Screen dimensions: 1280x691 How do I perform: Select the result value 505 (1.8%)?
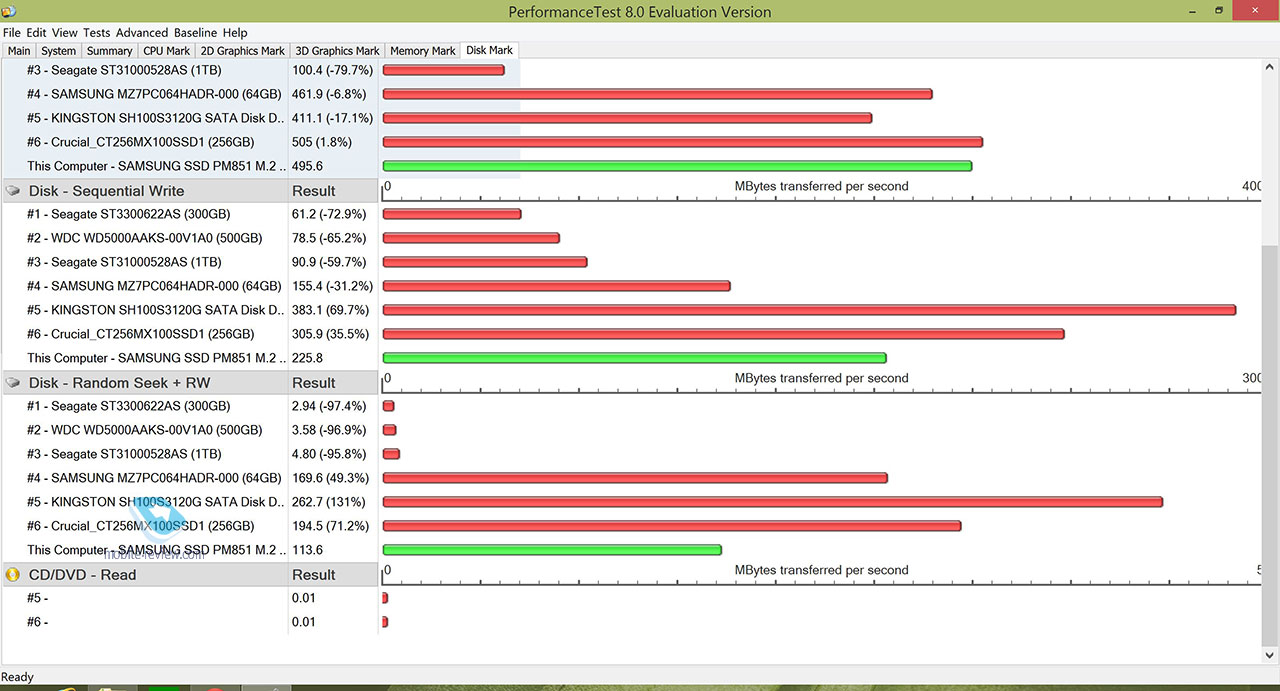(322, 142)
